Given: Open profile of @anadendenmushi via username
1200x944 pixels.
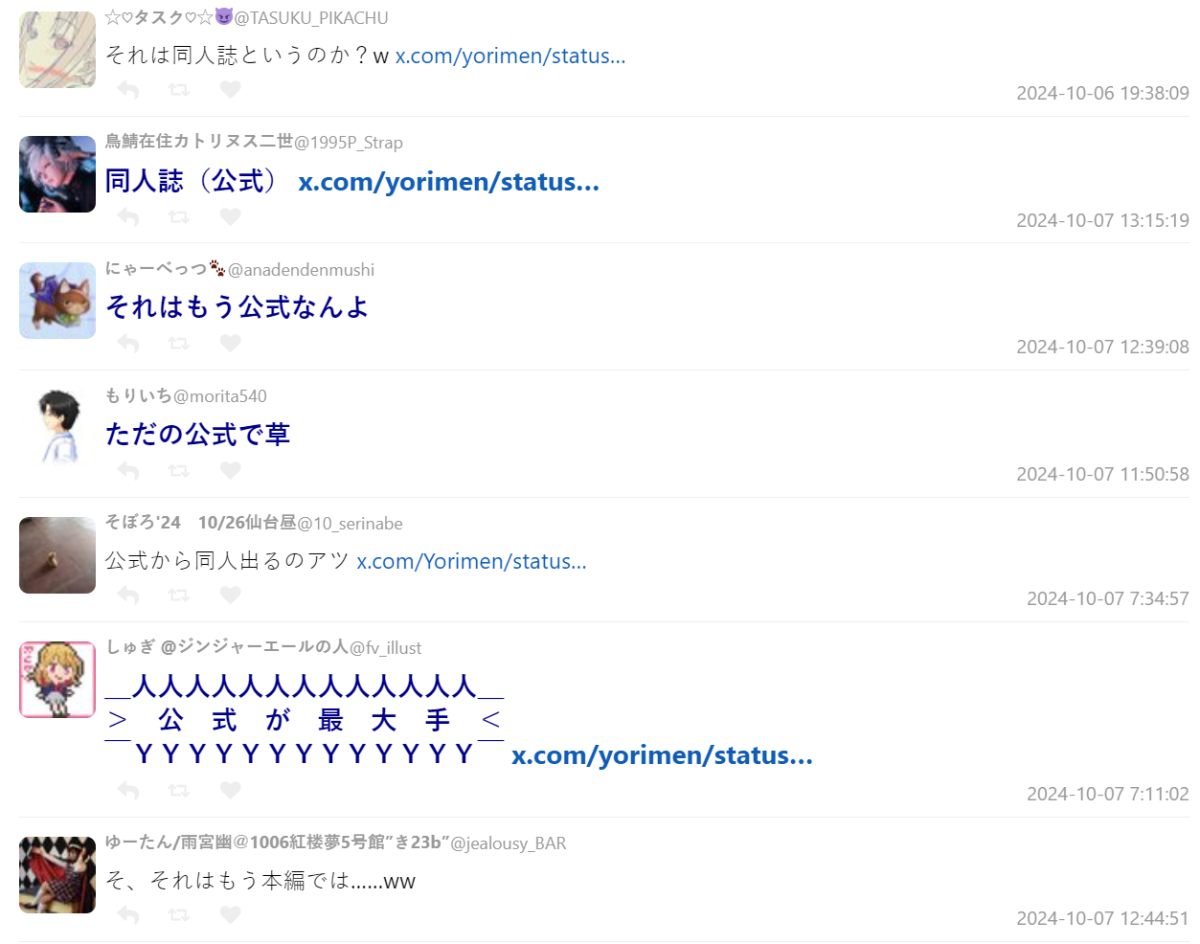Looking at the screenshot, I should (x=301, y=270).
